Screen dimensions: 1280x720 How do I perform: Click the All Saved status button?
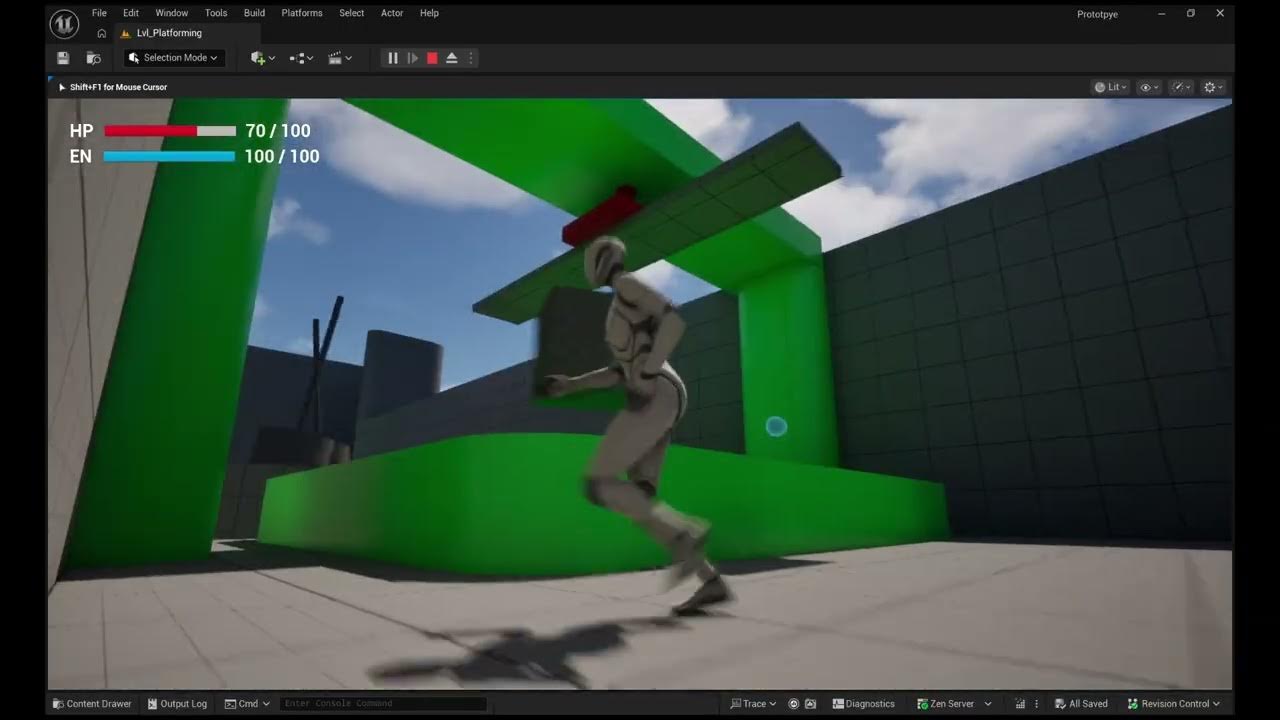coord(1080,704)
